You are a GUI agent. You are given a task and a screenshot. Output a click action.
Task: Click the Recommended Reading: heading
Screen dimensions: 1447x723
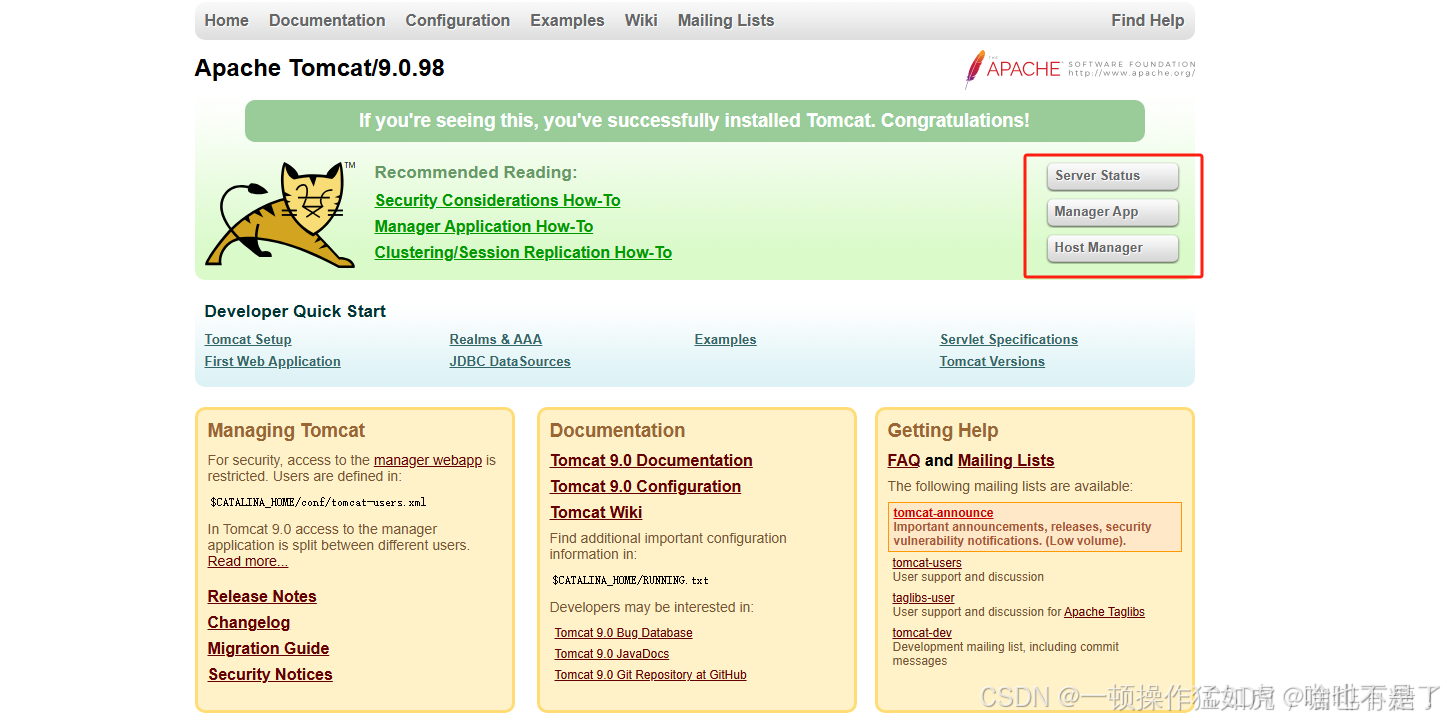click(476, 172)
